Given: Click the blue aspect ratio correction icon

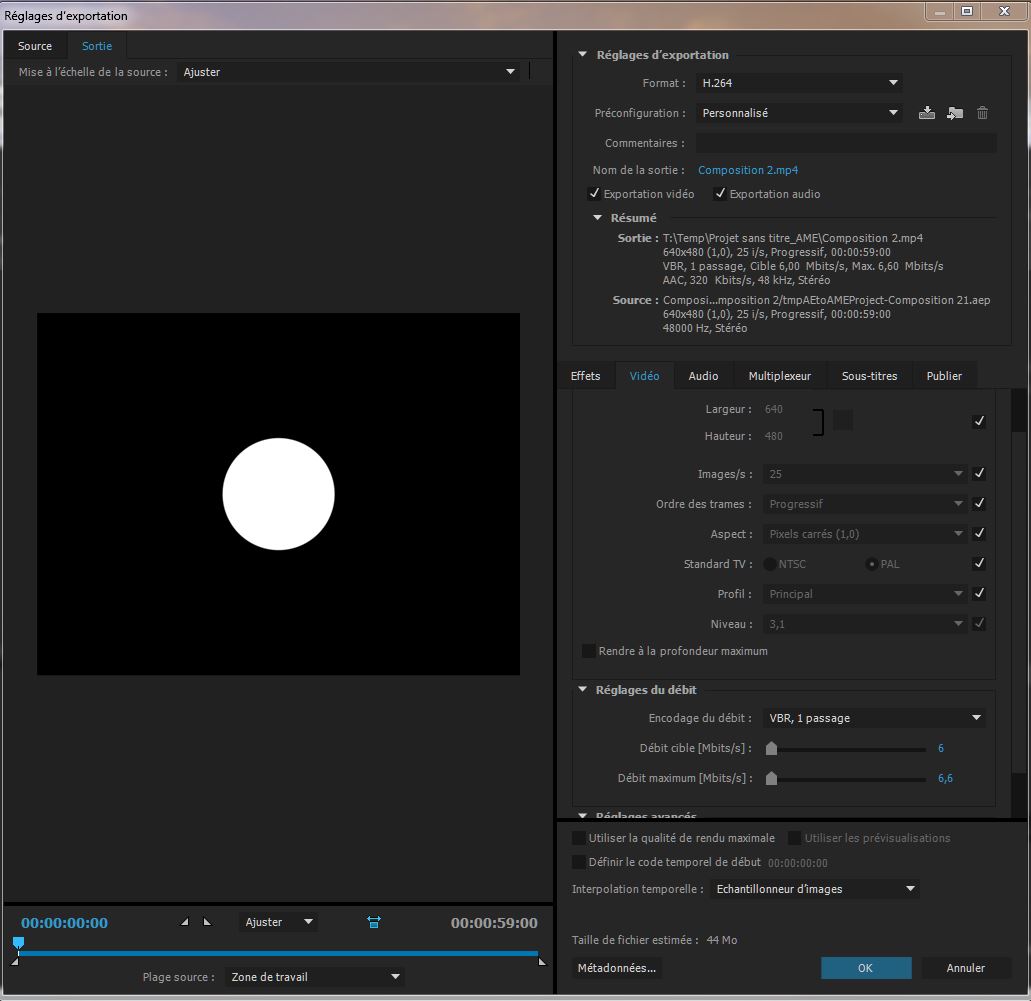Looking at the screenshot, I should click(374, 922).
